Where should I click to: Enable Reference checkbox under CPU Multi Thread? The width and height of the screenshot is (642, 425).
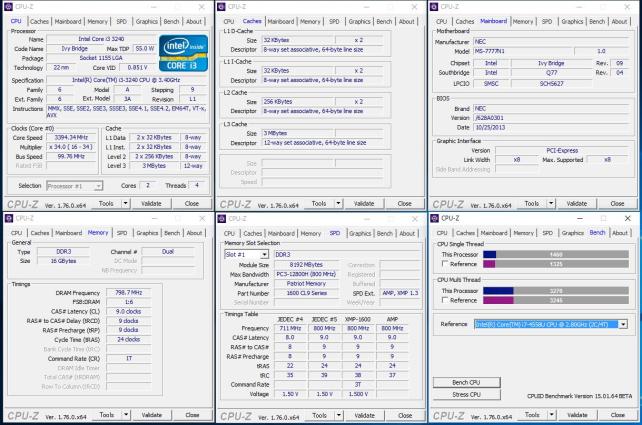click(445, 300)
